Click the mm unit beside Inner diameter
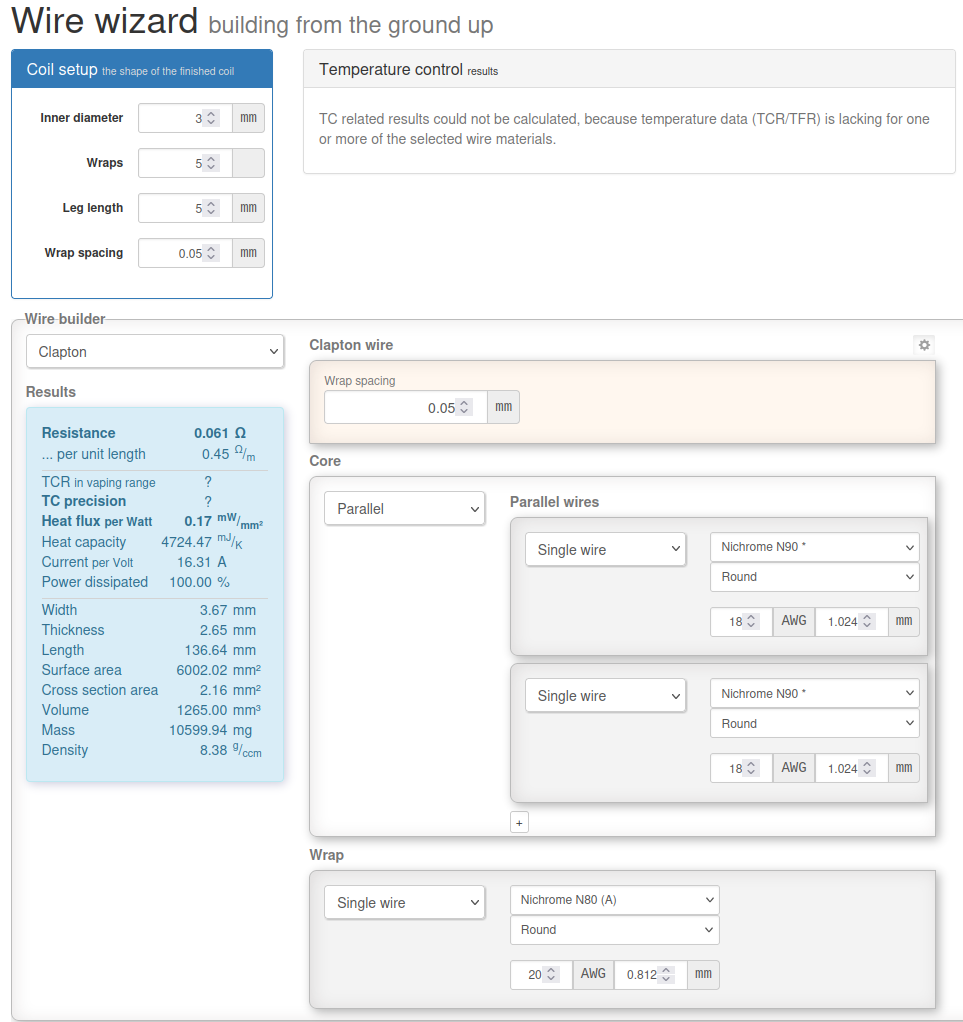963x1022 pixels. click(x=248, y=118)
